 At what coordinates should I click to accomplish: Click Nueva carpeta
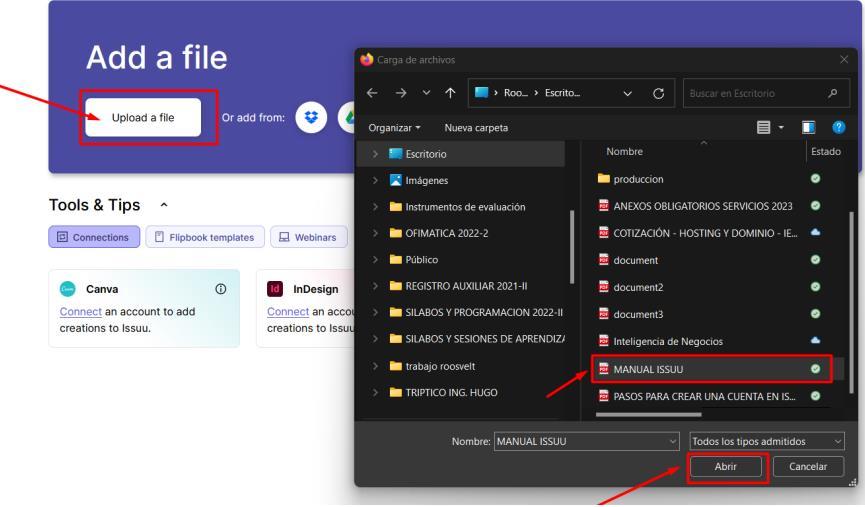[476, 127]
